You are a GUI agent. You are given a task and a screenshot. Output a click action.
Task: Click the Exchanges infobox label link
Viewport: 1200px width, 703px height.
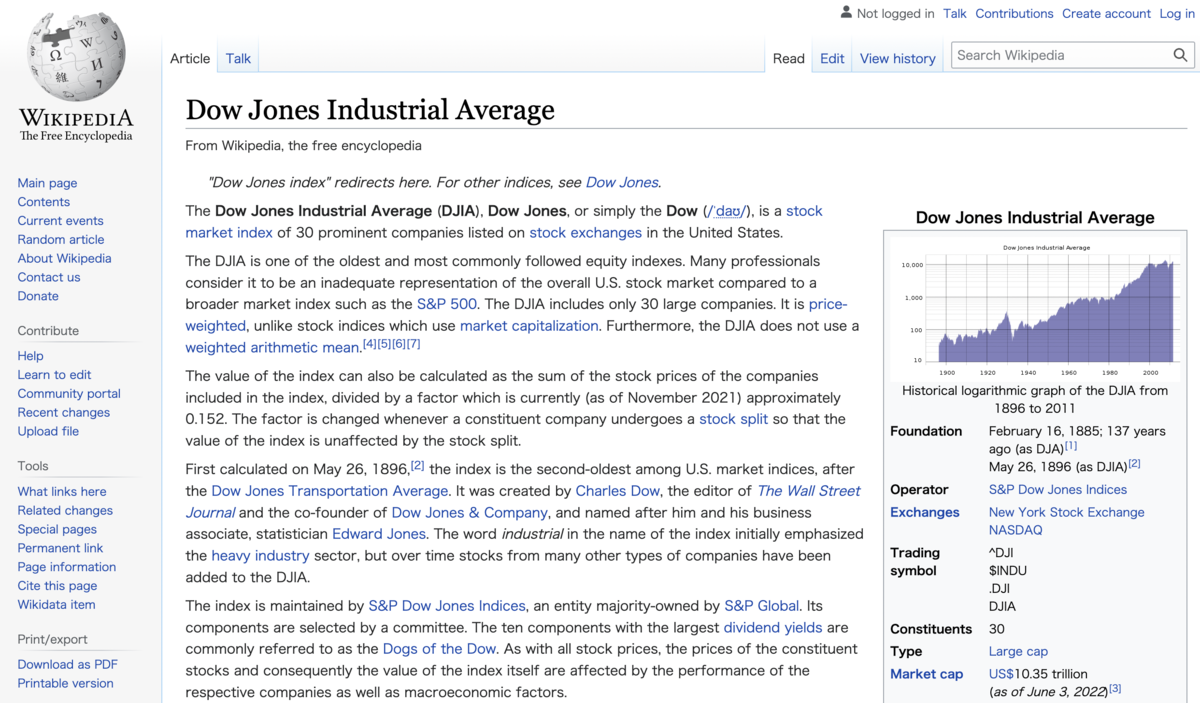pyautogui.click(x=925, y=512)
